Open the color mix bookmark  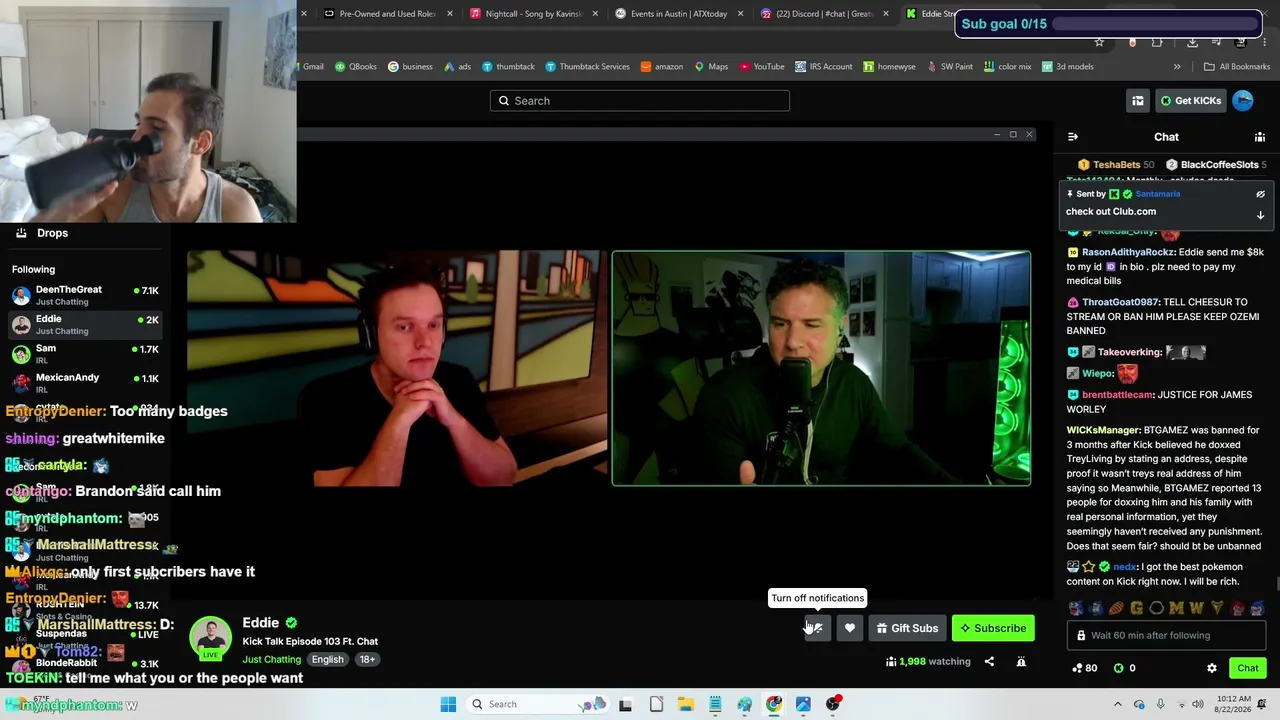point(1007,67)
